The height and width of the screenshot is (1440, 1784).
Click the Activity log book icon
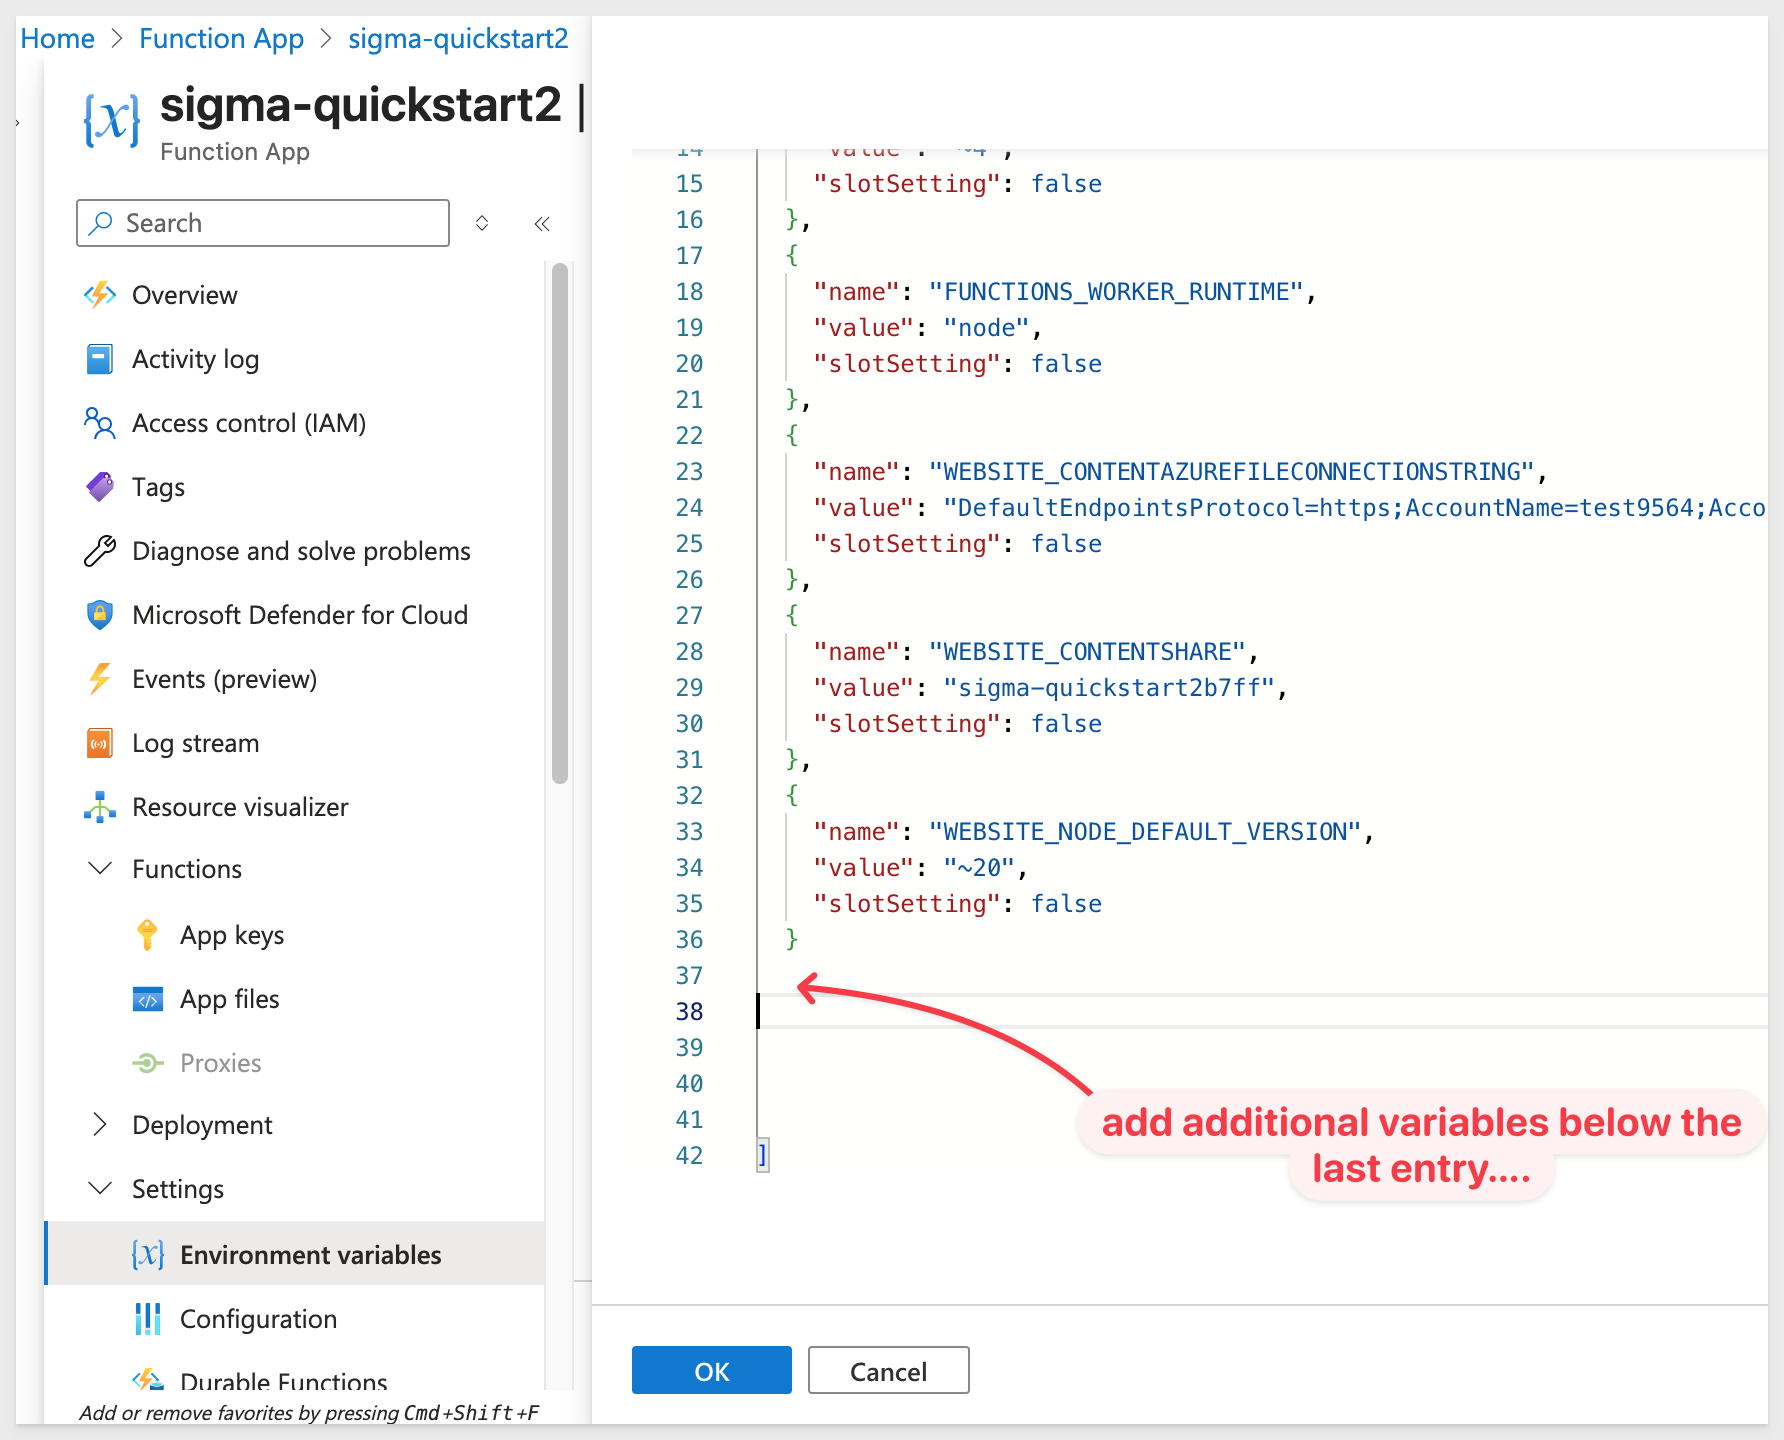pyautogui.click(x=100, y=359)
